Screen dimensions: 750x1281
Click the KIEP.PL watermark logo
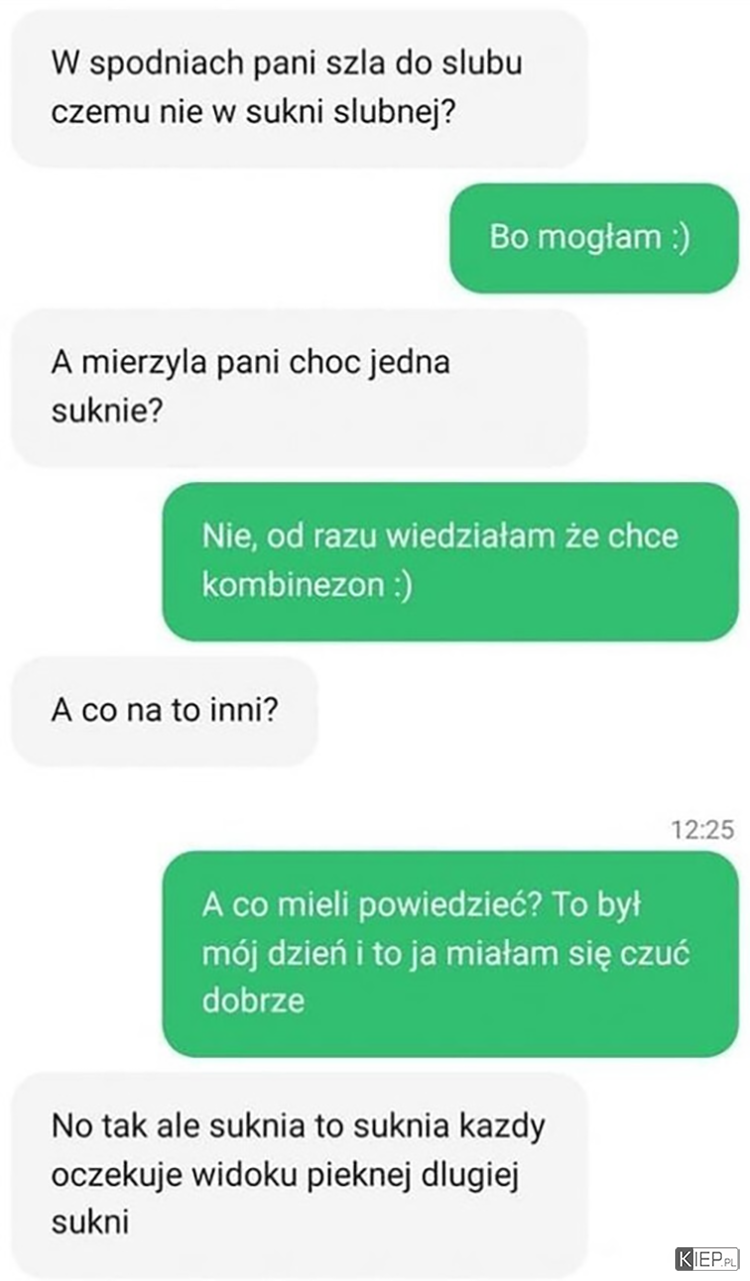pyautogui.click(x=706, y=1257)
